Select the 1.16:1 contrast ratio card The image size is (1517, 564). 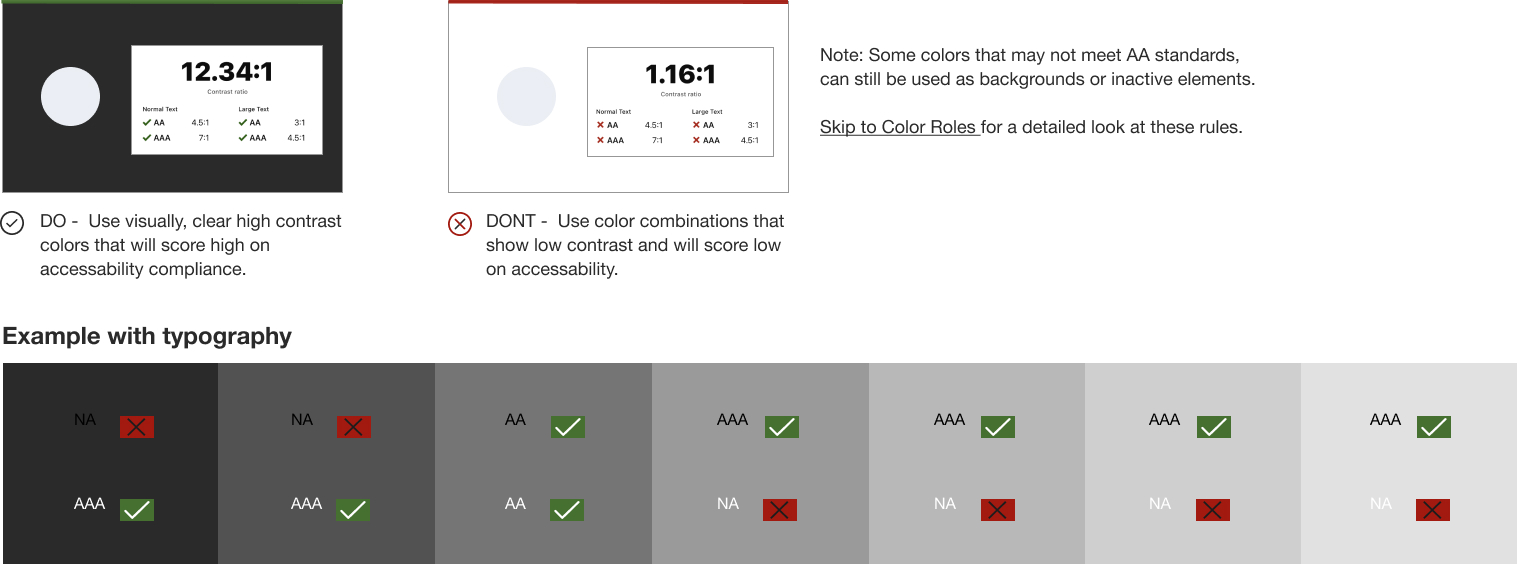681,102
